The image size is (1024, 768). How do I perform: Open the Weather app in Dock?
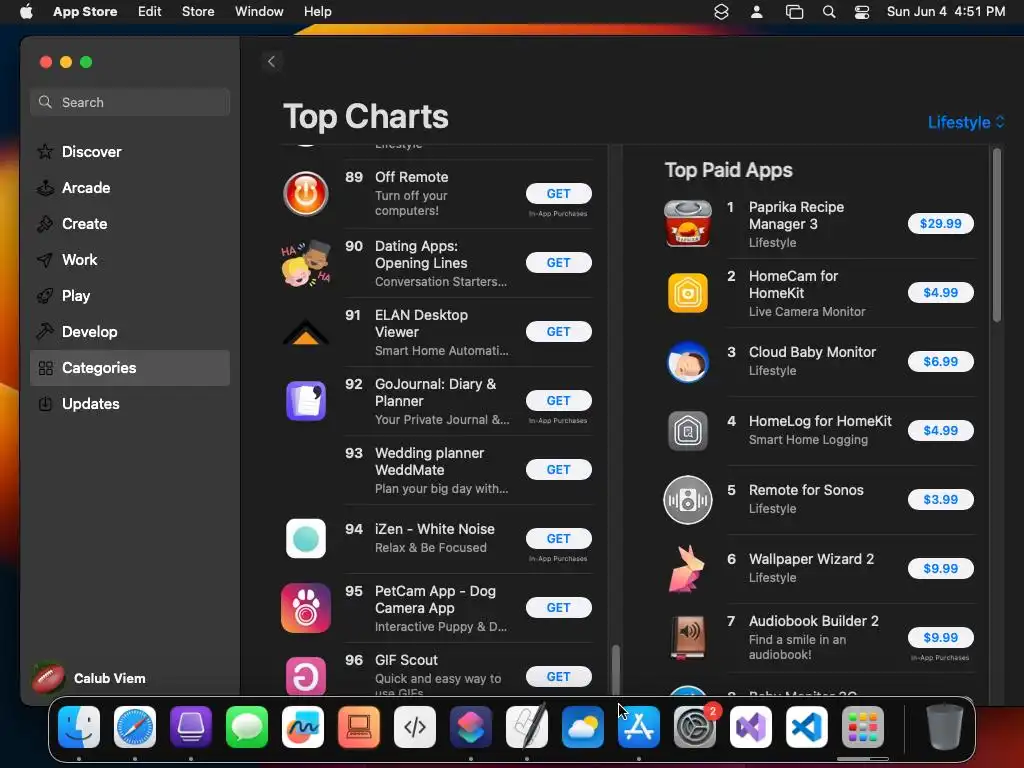[583, 727]
